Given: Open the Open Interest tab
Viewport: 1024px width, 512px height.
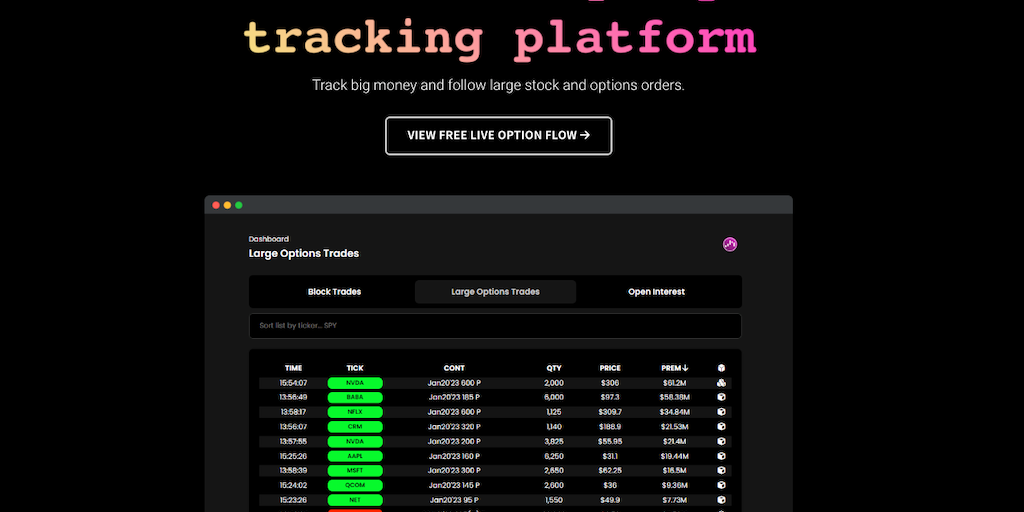Looking at the screenshot, I should 656,292.
